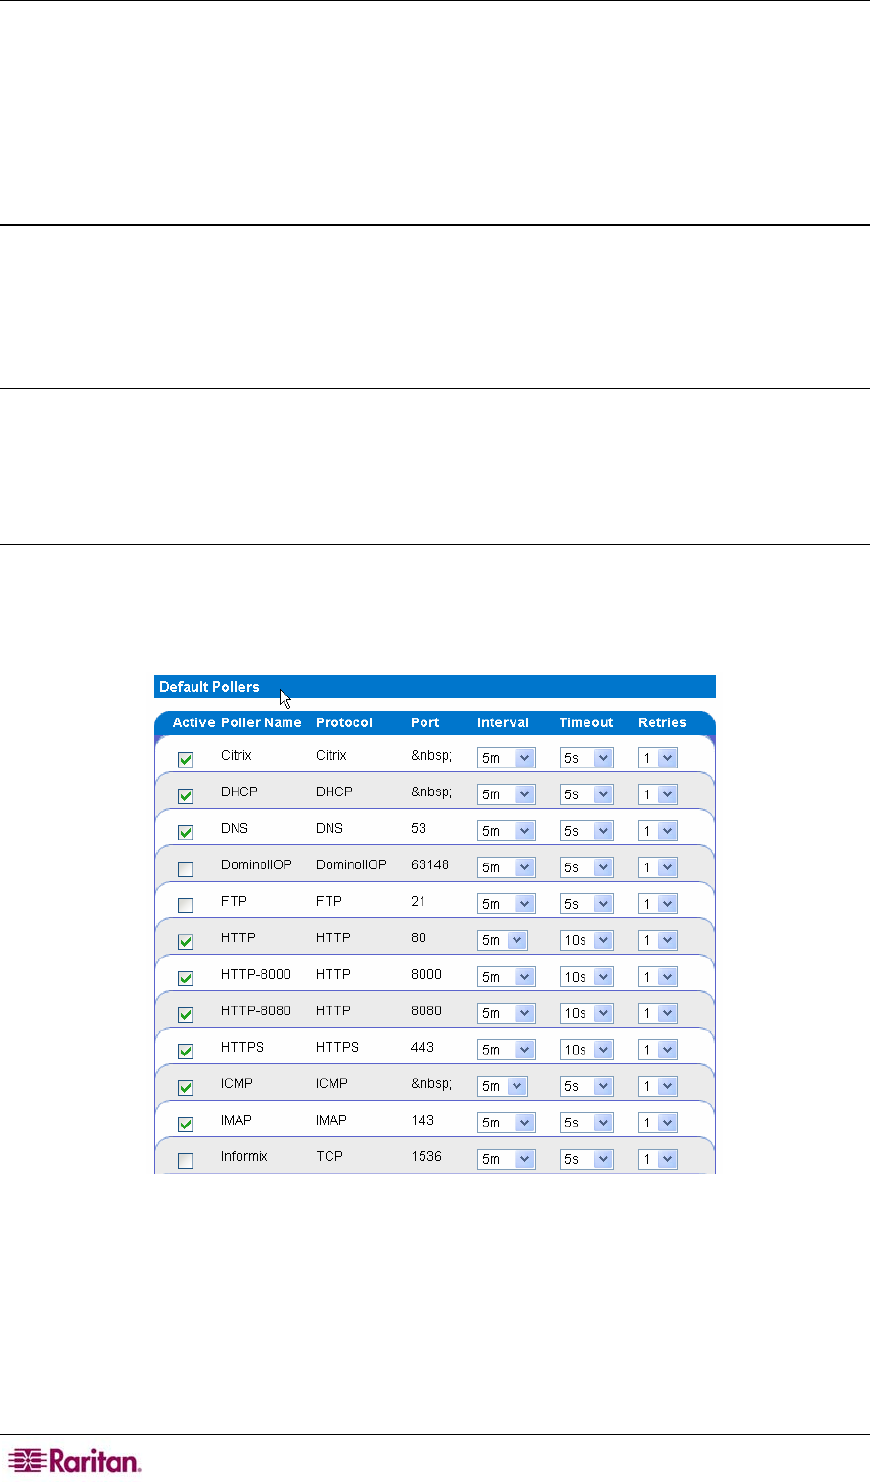Open the FTP timeout dropdown
The height and width of the screenshot is (1482, 870).
point(586,904)
